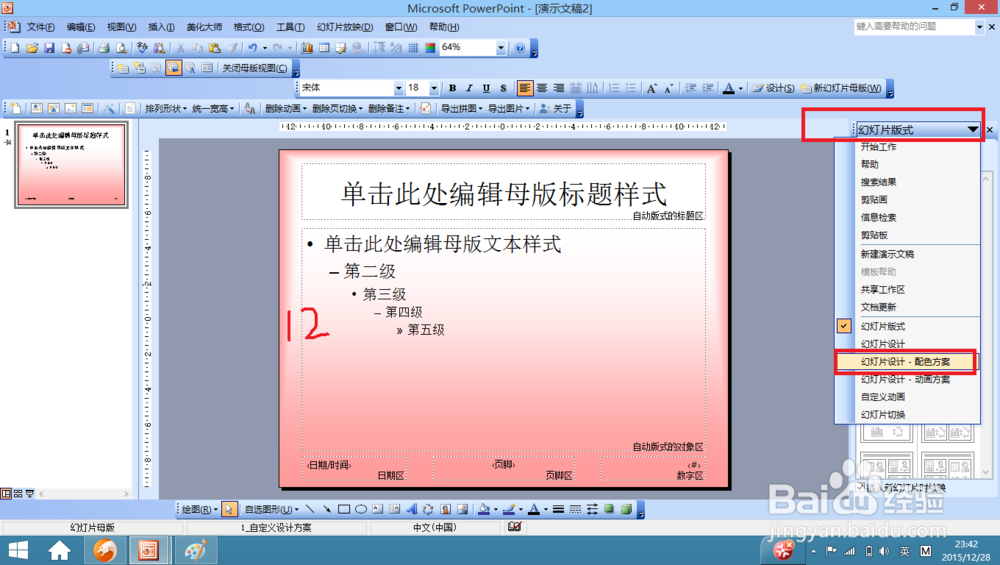Viewport: 1000px width, 565px height.
Task: Expand the 删除动画 dropdown
Action: 286,109
